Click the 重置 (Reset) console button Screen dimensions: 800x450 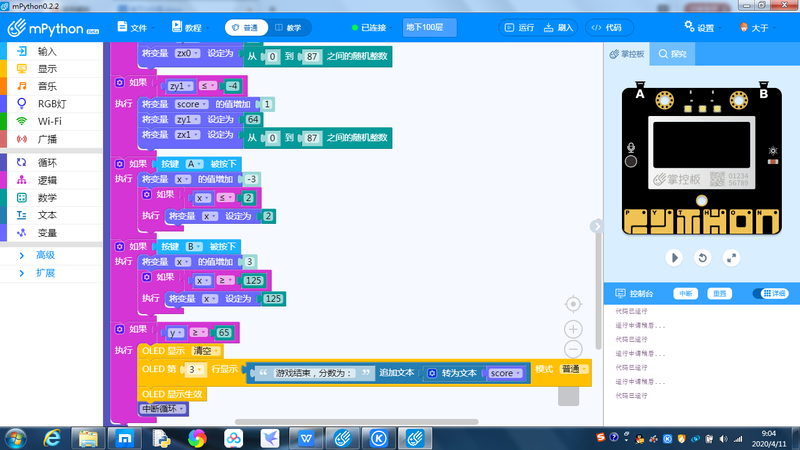point(719,293)
